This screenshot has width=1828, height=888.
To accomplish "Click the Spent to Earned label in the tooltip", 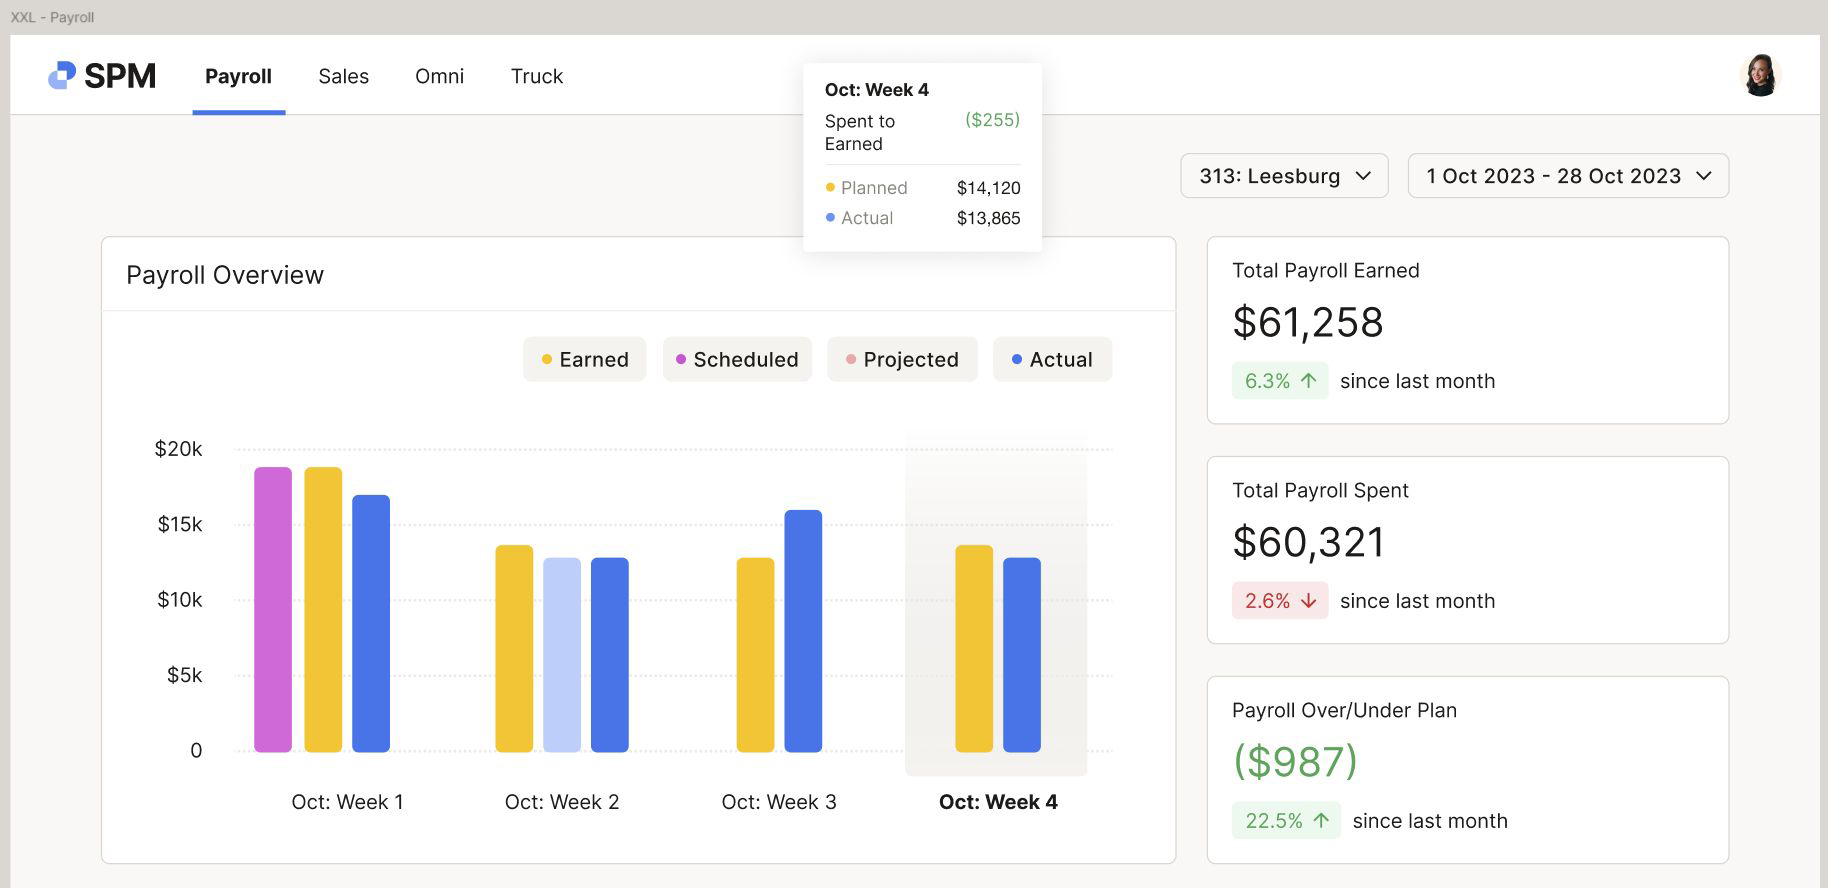I will pos(860,132).
